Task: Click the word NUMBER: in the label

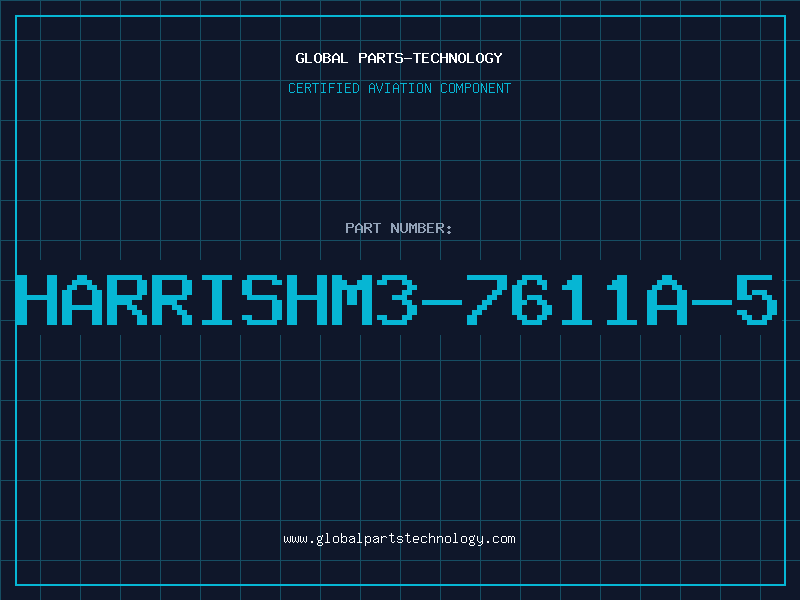Action: [x=421, y=228]
